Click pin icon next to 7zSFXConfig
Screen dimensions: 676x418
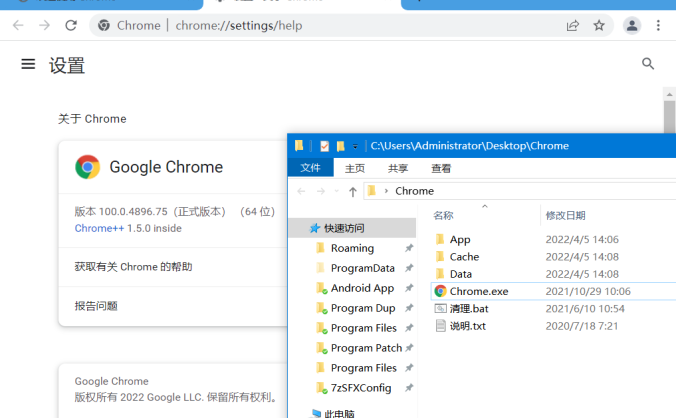point(409,388)
